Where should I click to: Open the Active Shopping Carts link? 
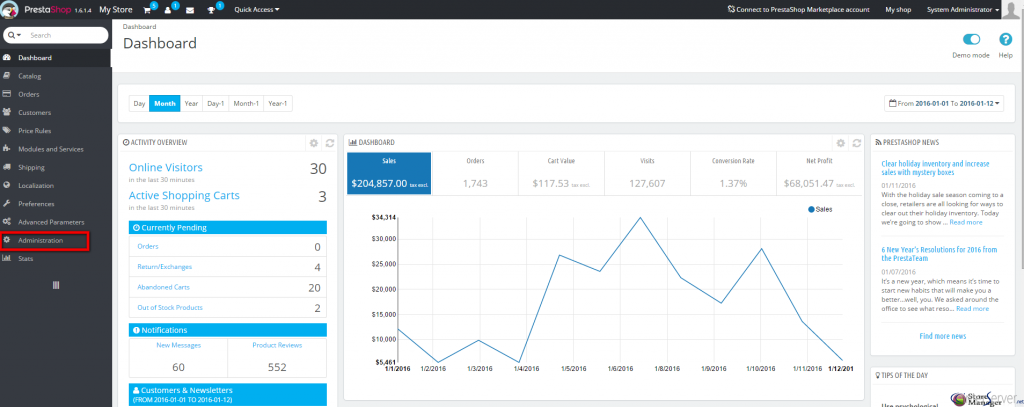pyautogui.click(x=184, y=195)
